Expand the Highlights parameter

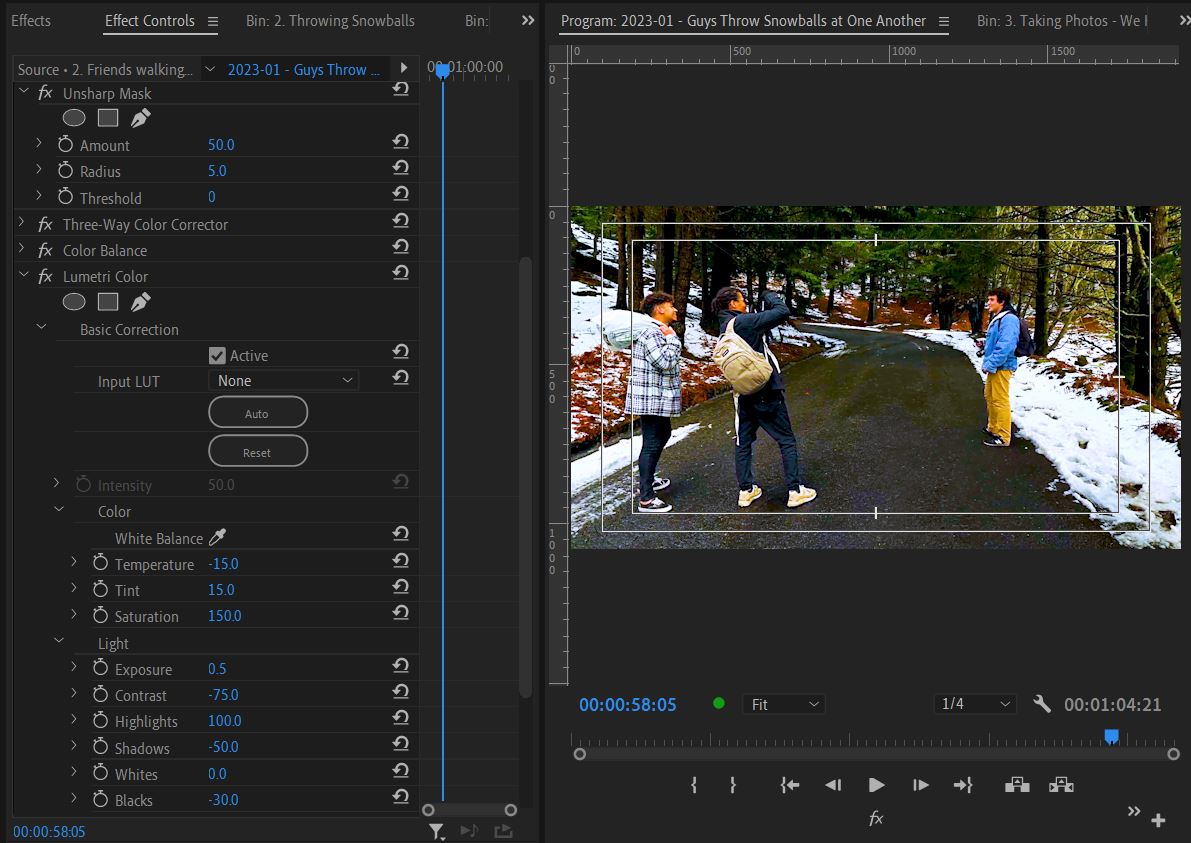[74, 719]
